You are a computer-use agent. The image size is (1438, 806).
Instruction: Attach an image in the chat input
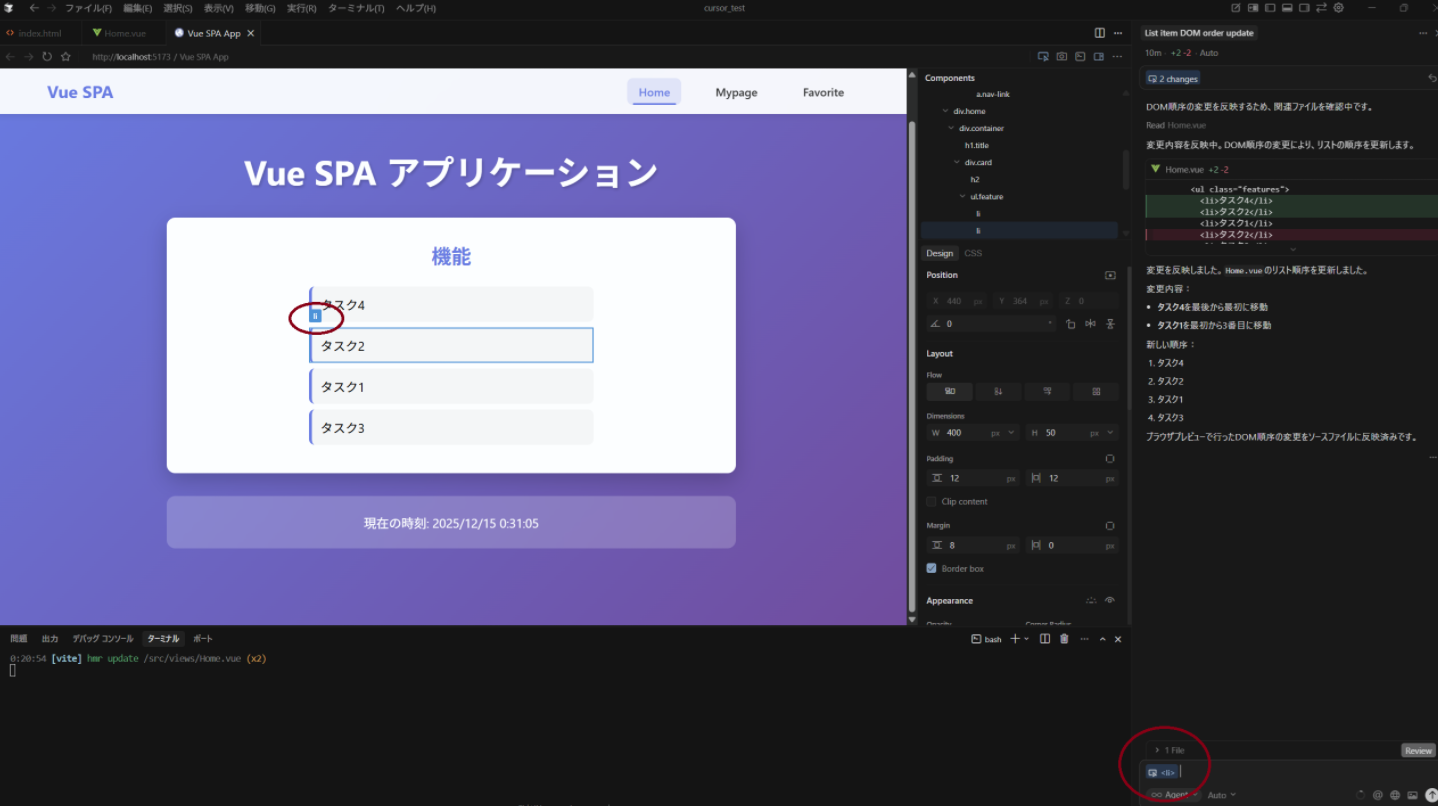[1412, 795]
